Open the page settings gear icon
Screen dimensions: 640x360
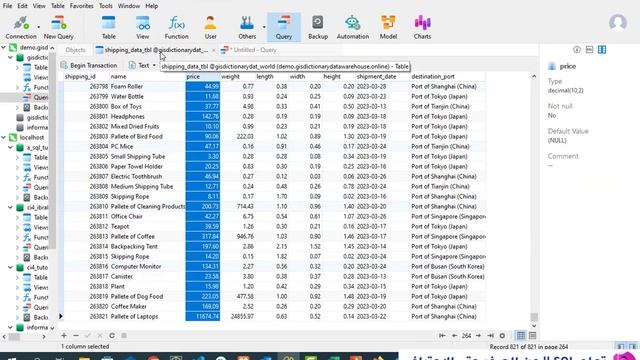502,336
